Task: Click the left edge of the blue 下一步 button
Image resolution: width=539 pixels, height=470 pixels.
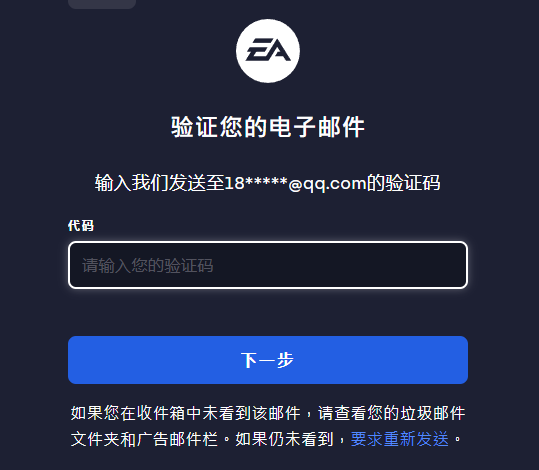Action: (74, 360)
